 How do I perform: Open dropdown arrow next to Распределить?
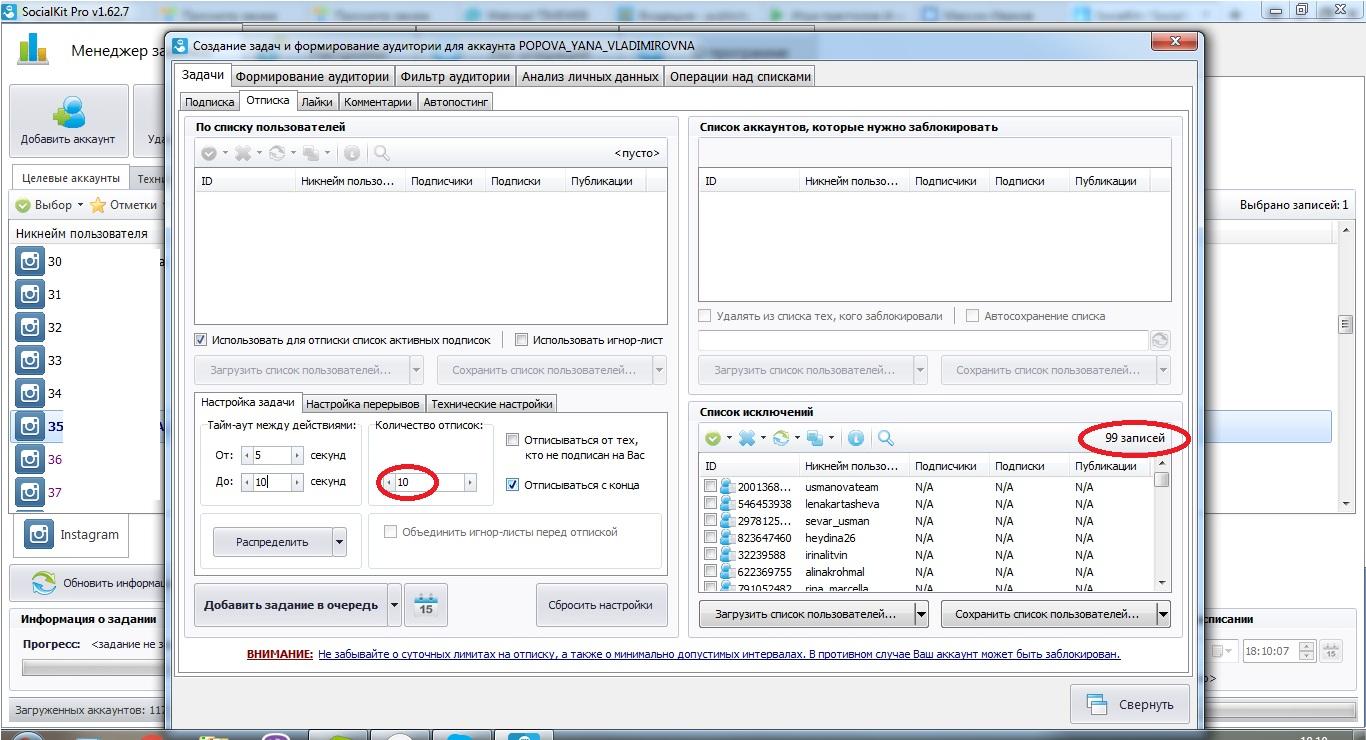[x=339, y=542]
